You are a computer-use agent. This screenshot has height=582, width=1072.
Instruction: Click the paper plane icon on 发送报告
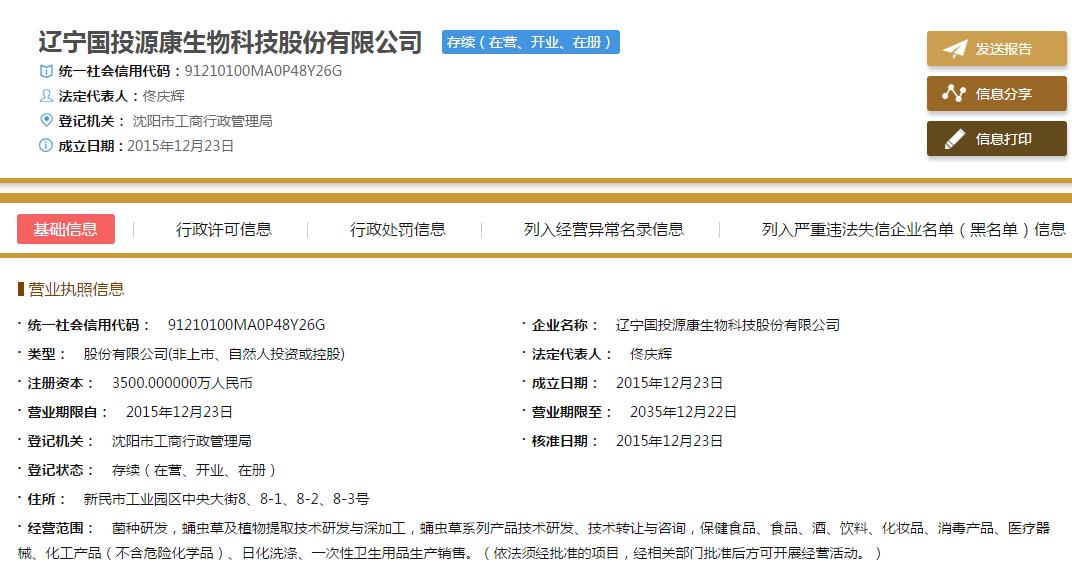click(x=955, y=49)
